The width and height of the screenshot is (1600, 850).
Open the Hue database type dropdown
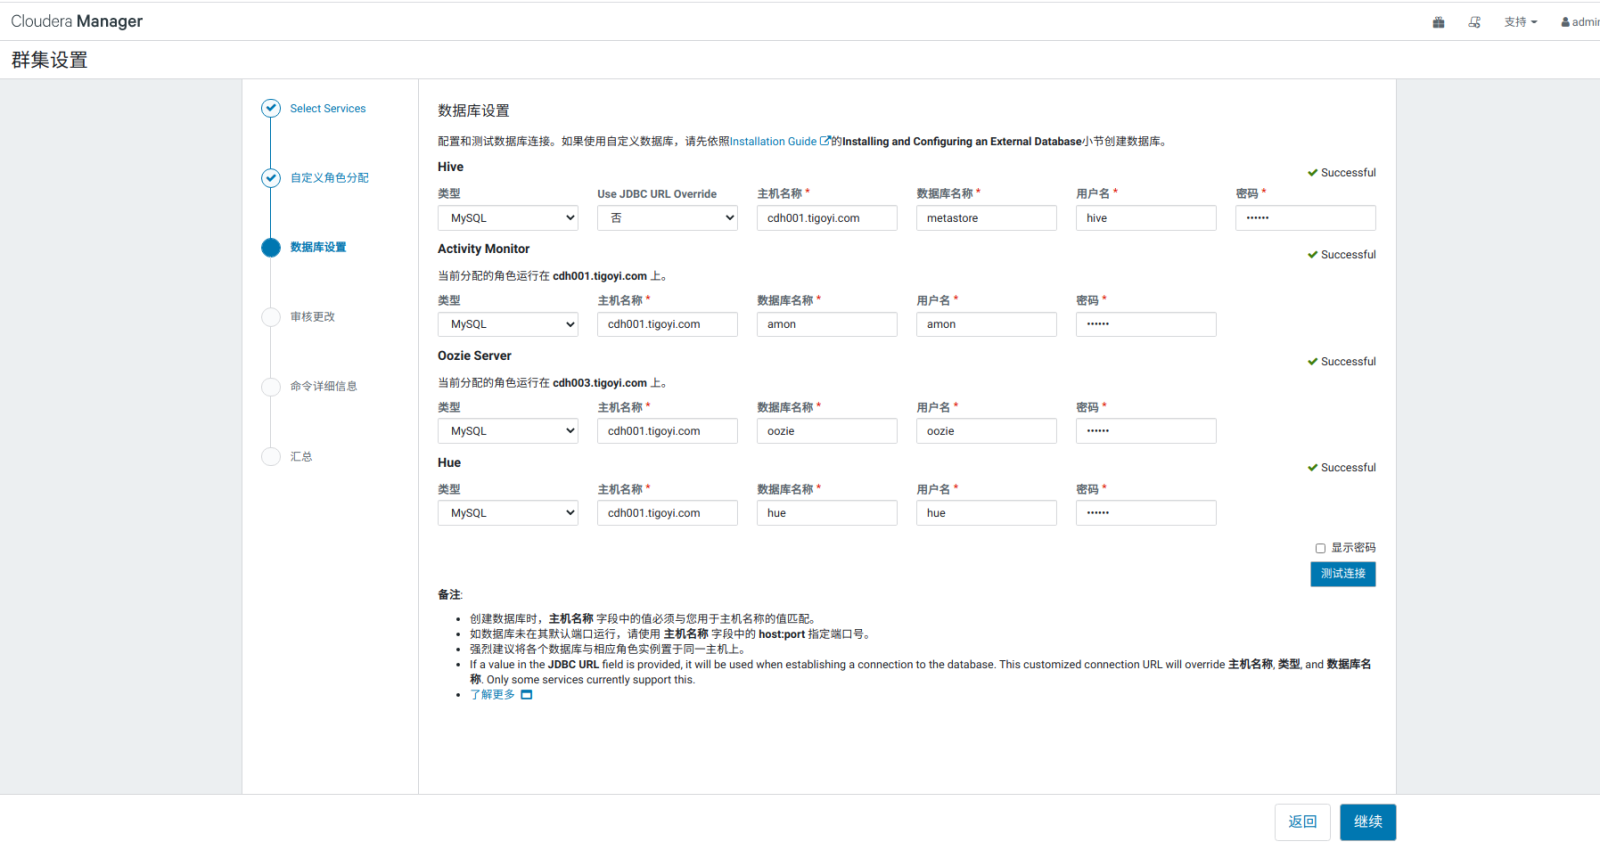[508, 513]
